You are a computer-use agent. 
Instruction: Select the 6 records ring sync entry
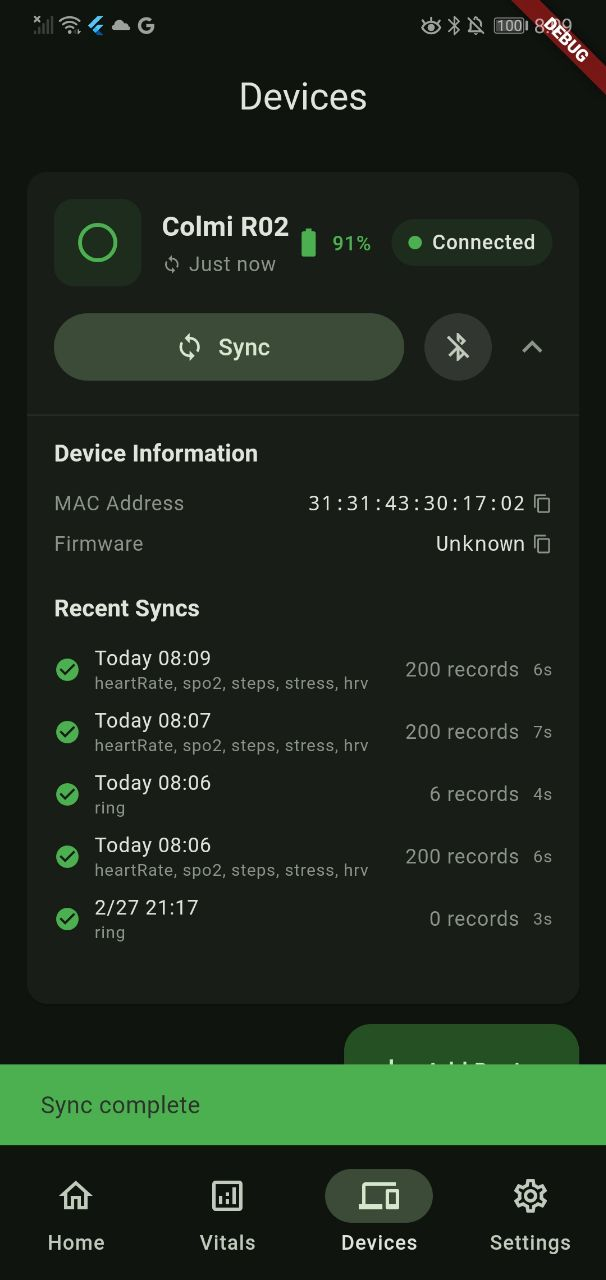(x=300, y=794)
